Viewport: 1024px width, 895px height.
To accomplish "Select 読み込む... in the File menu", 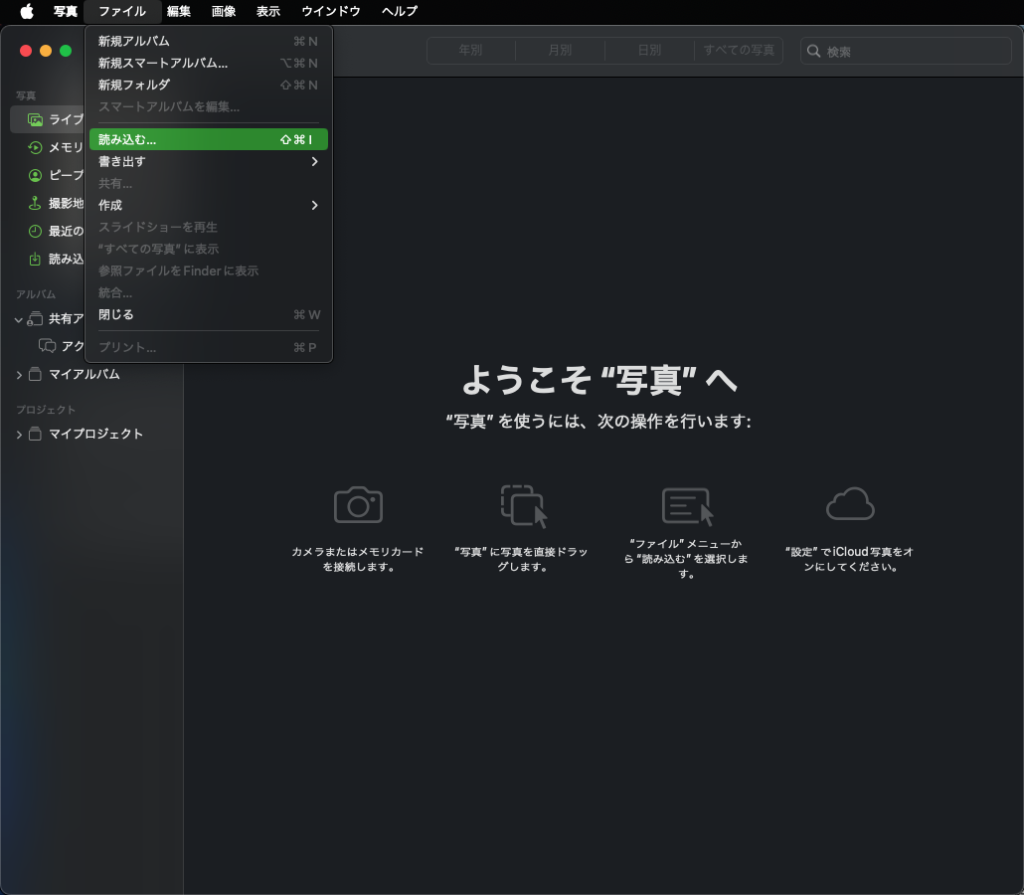I will coord(208,139).
